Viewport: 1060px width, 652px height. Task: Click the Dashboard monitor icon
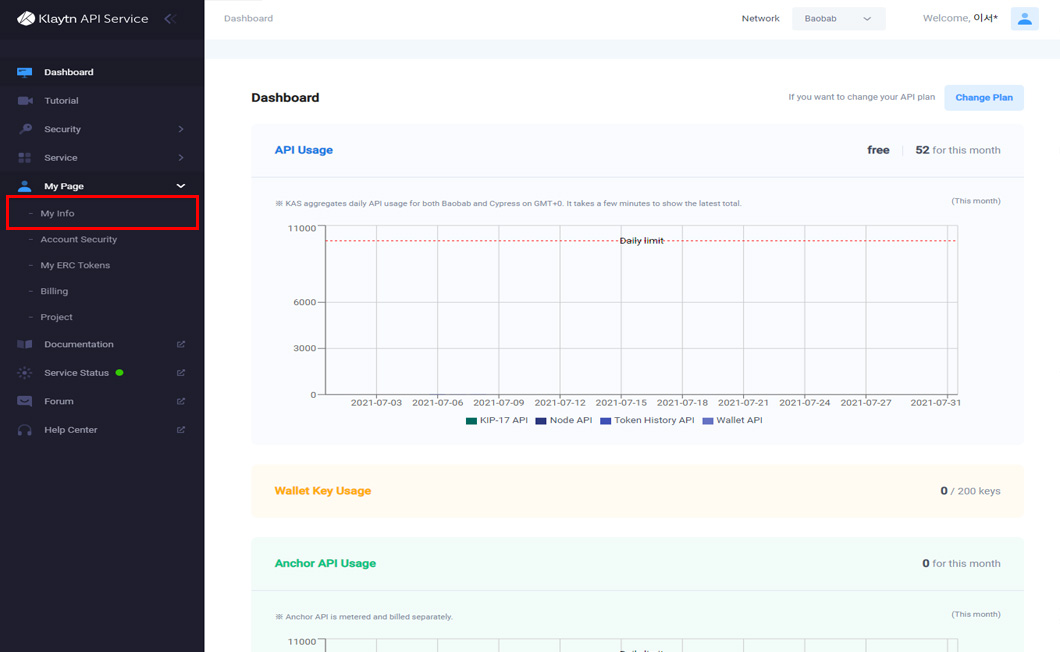[24, 72]
